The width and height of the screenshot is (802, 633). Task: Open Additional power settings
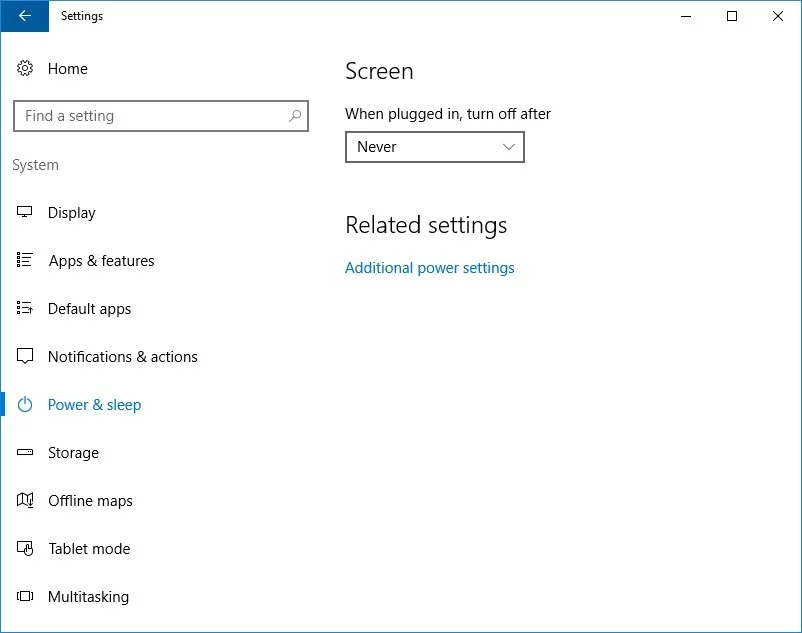tap(429, 268)
